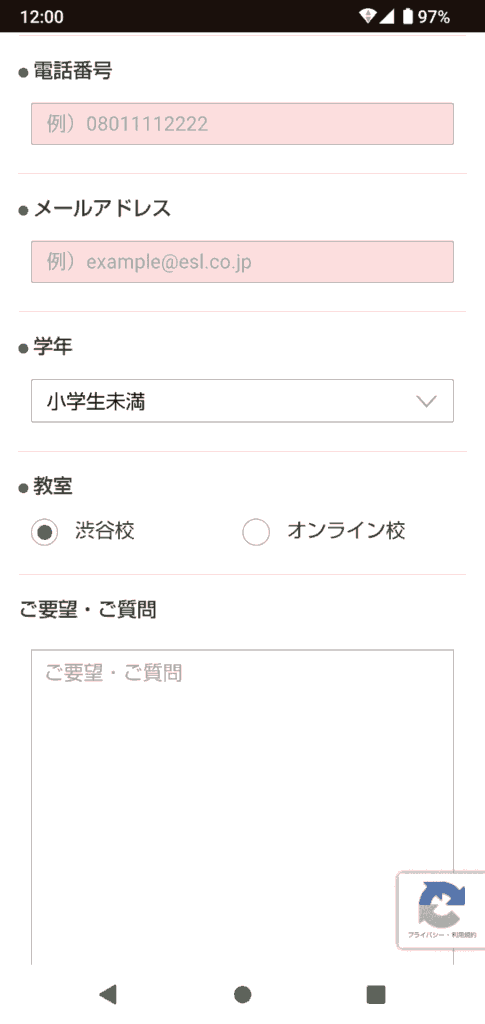Click the chevron arrow in 学年 selector
The image size is (485, 1024).
click(426, 401)
